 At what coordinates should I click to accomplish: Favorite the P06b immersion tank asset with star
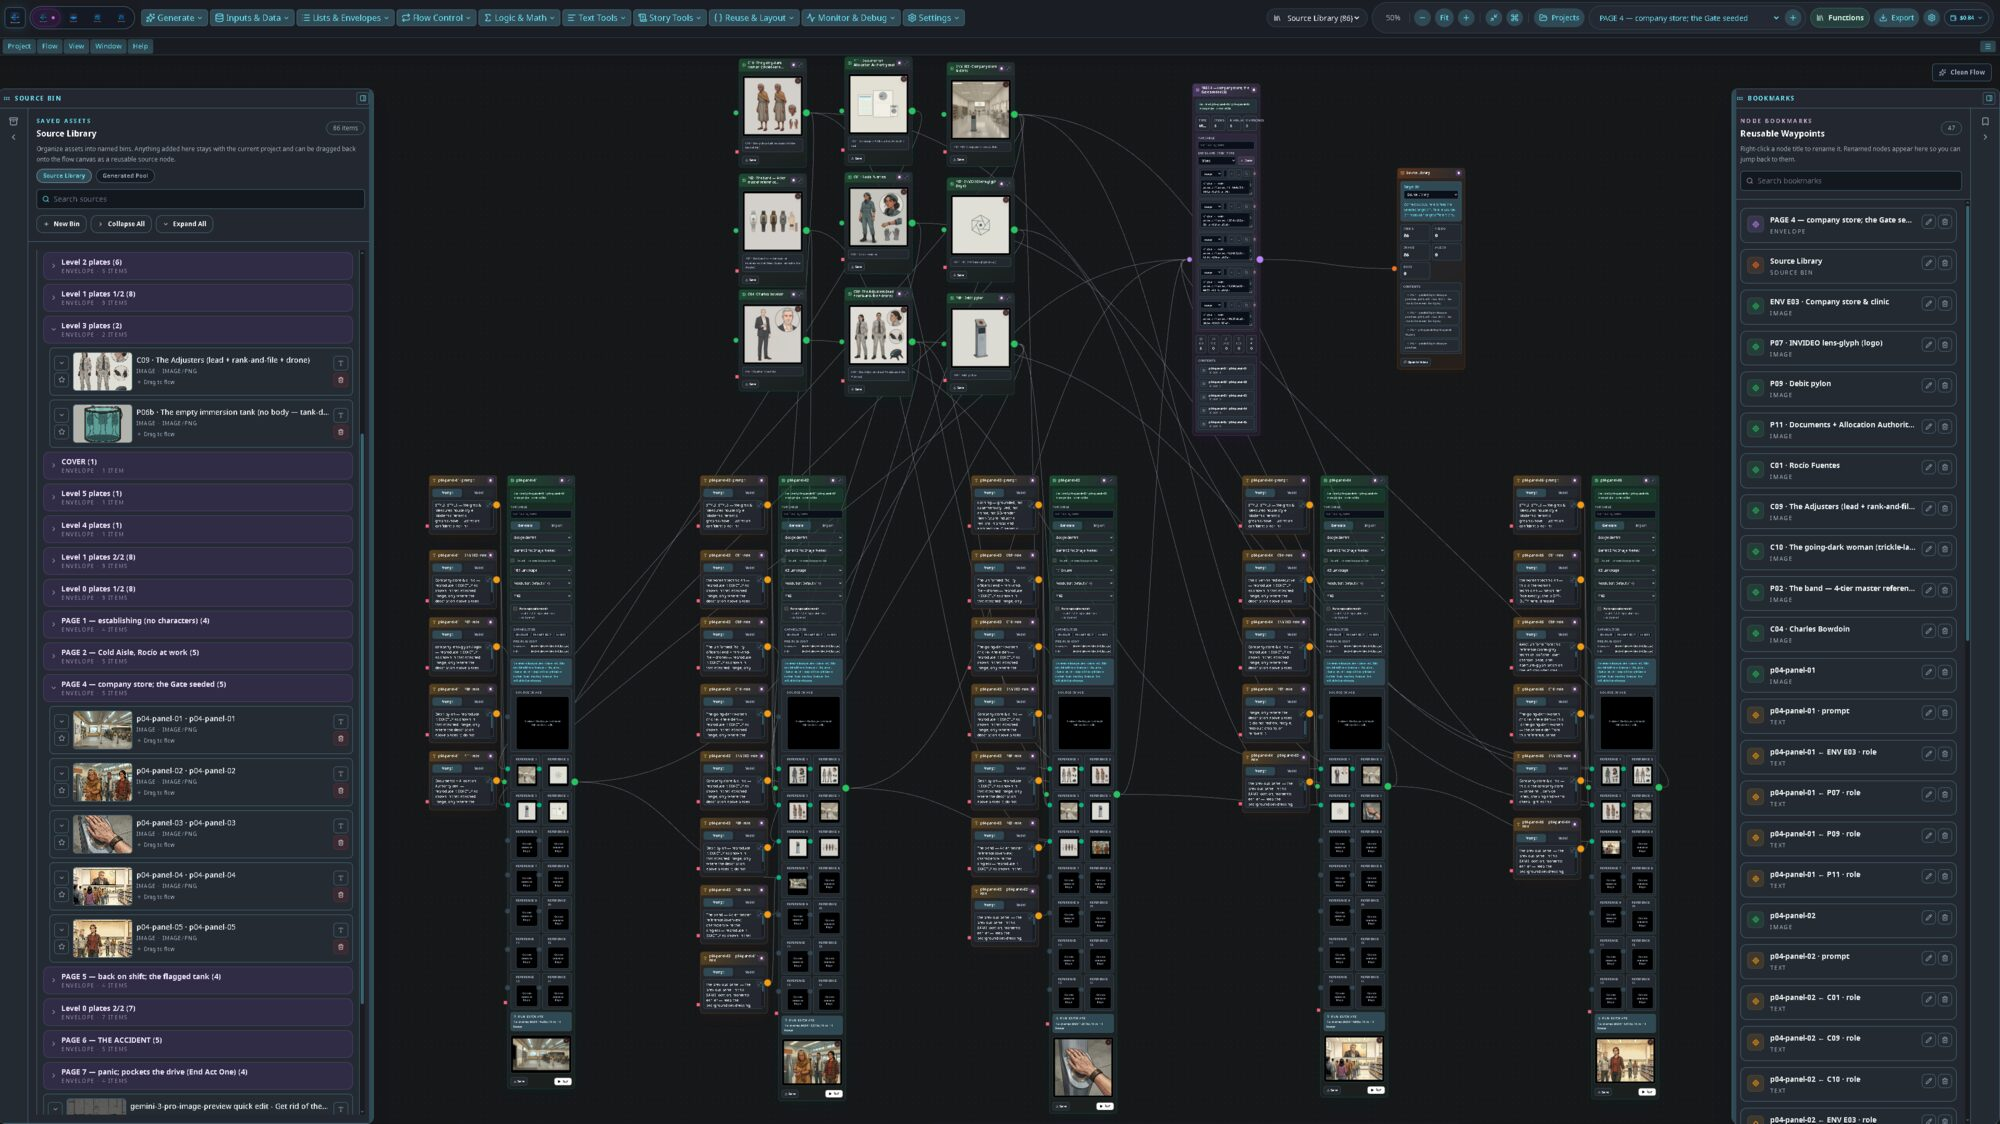tap(61, 432)
